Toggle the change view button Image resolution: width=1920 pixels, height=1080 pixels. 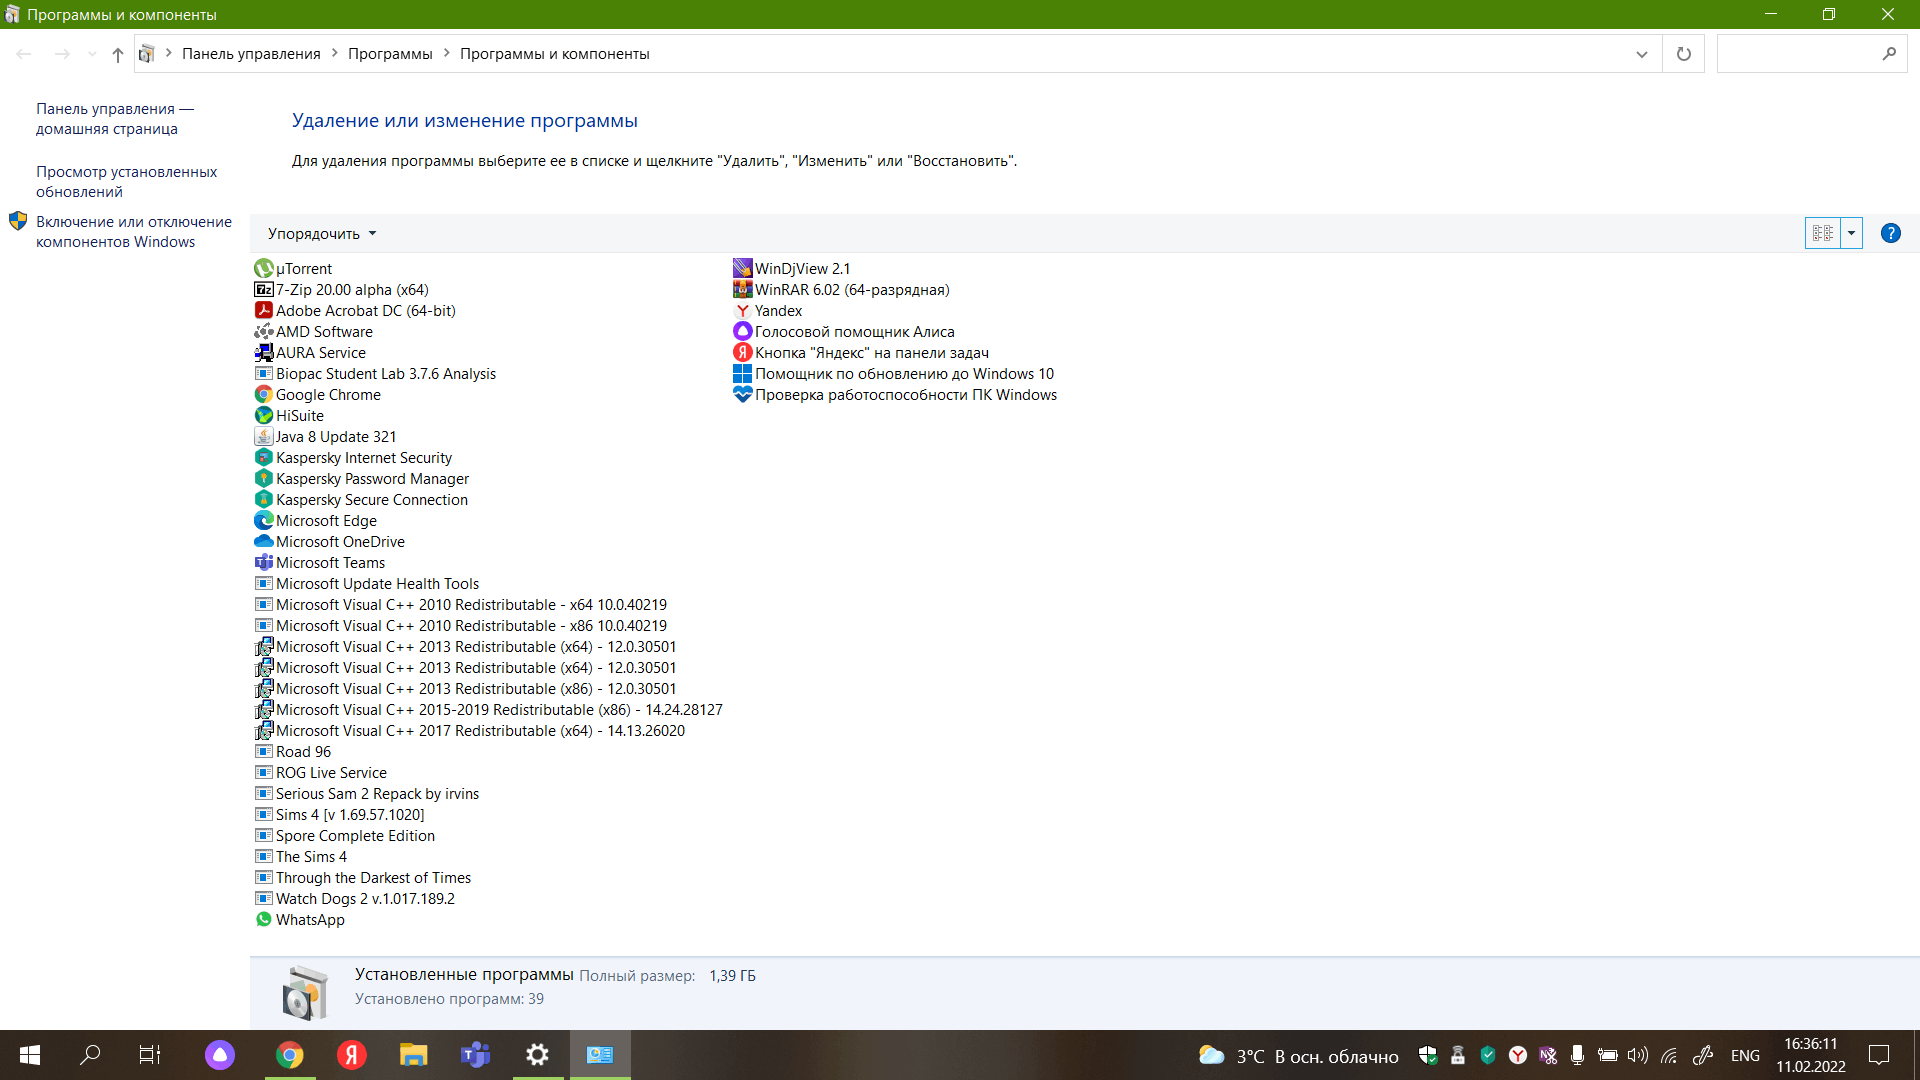1822,233
